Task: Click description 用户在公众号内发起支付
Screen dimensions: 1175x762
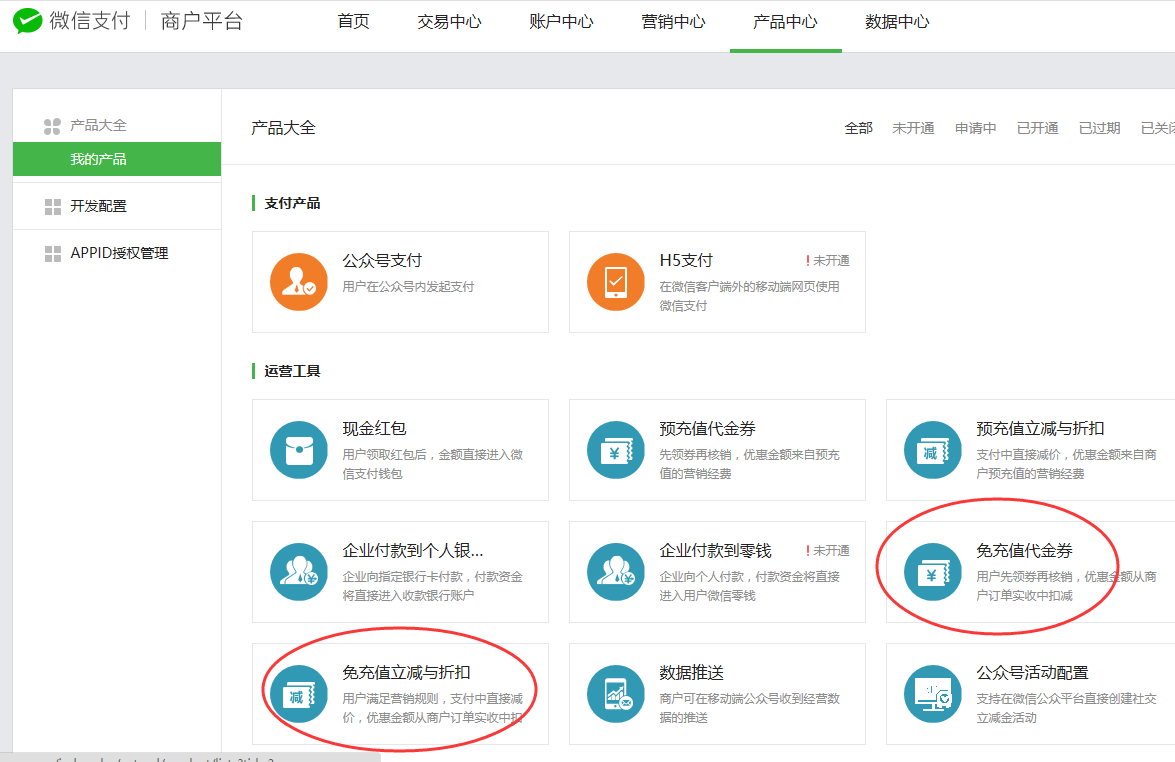Action: (x=408, y=287)
